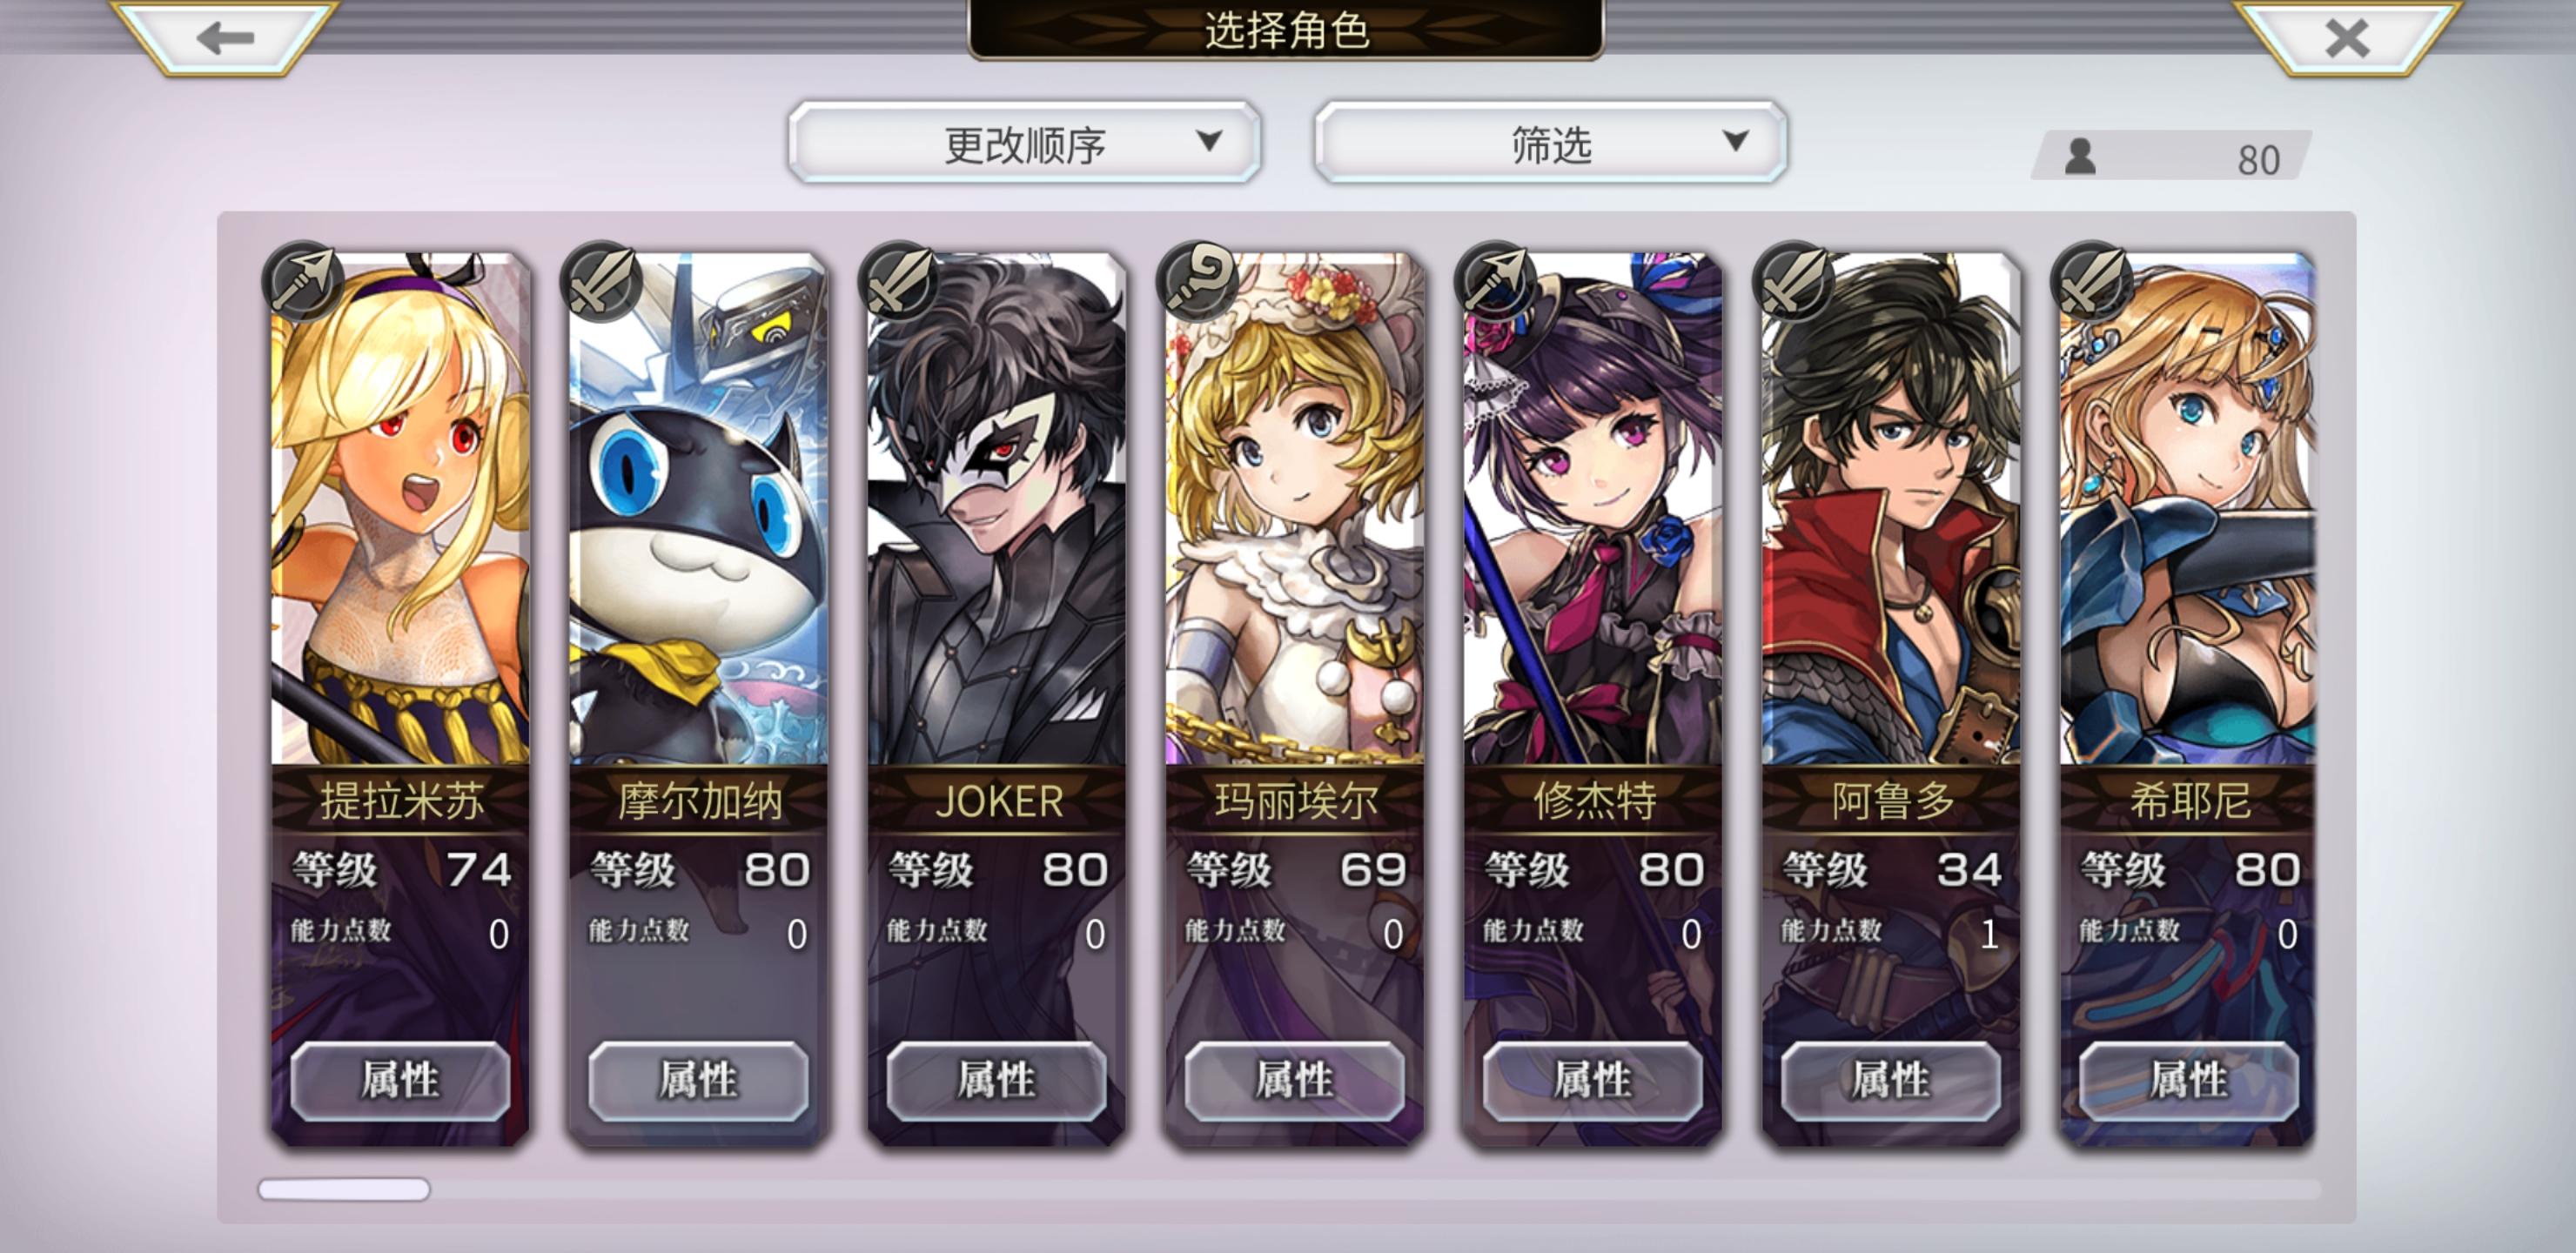The height and width of the screenshot is (1253, 2576).
Task: Choose the 希耶尼 character card portrait
Action: pyautogui.click(x=2187, y=509)
